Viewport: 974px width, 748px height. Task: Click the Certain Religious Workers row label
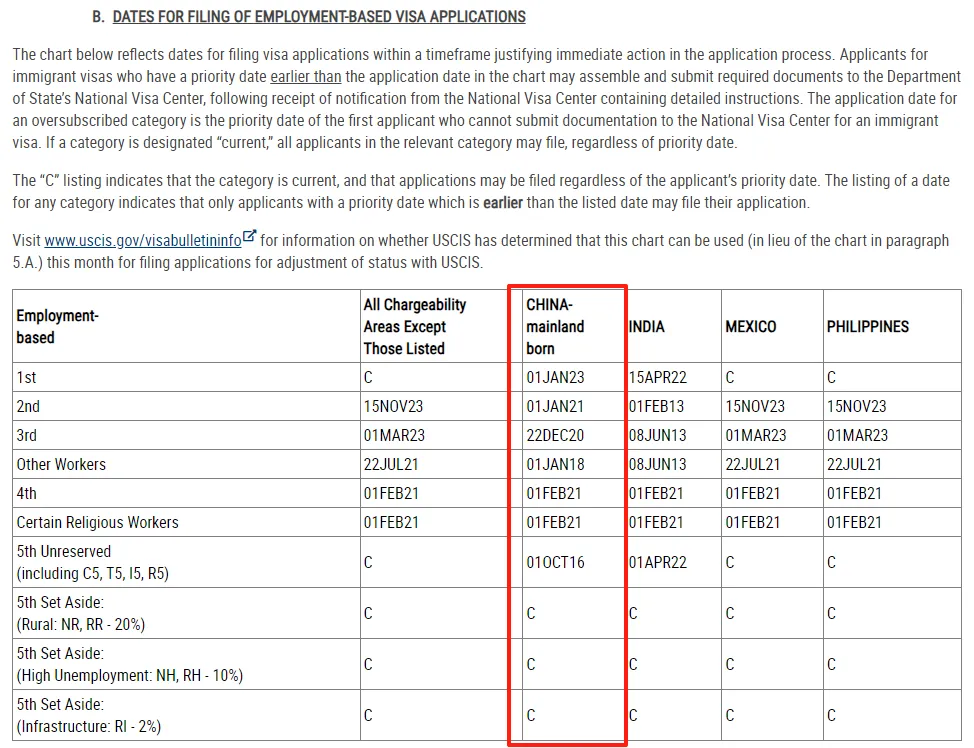pyautogui.click(x=97, y=522)
